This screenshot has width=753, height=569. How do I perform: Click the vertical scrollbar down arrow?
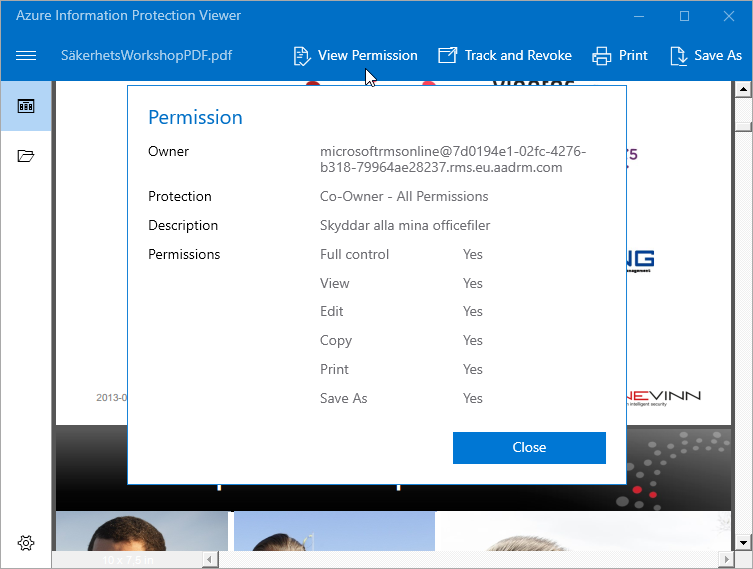tap(742, 542)
